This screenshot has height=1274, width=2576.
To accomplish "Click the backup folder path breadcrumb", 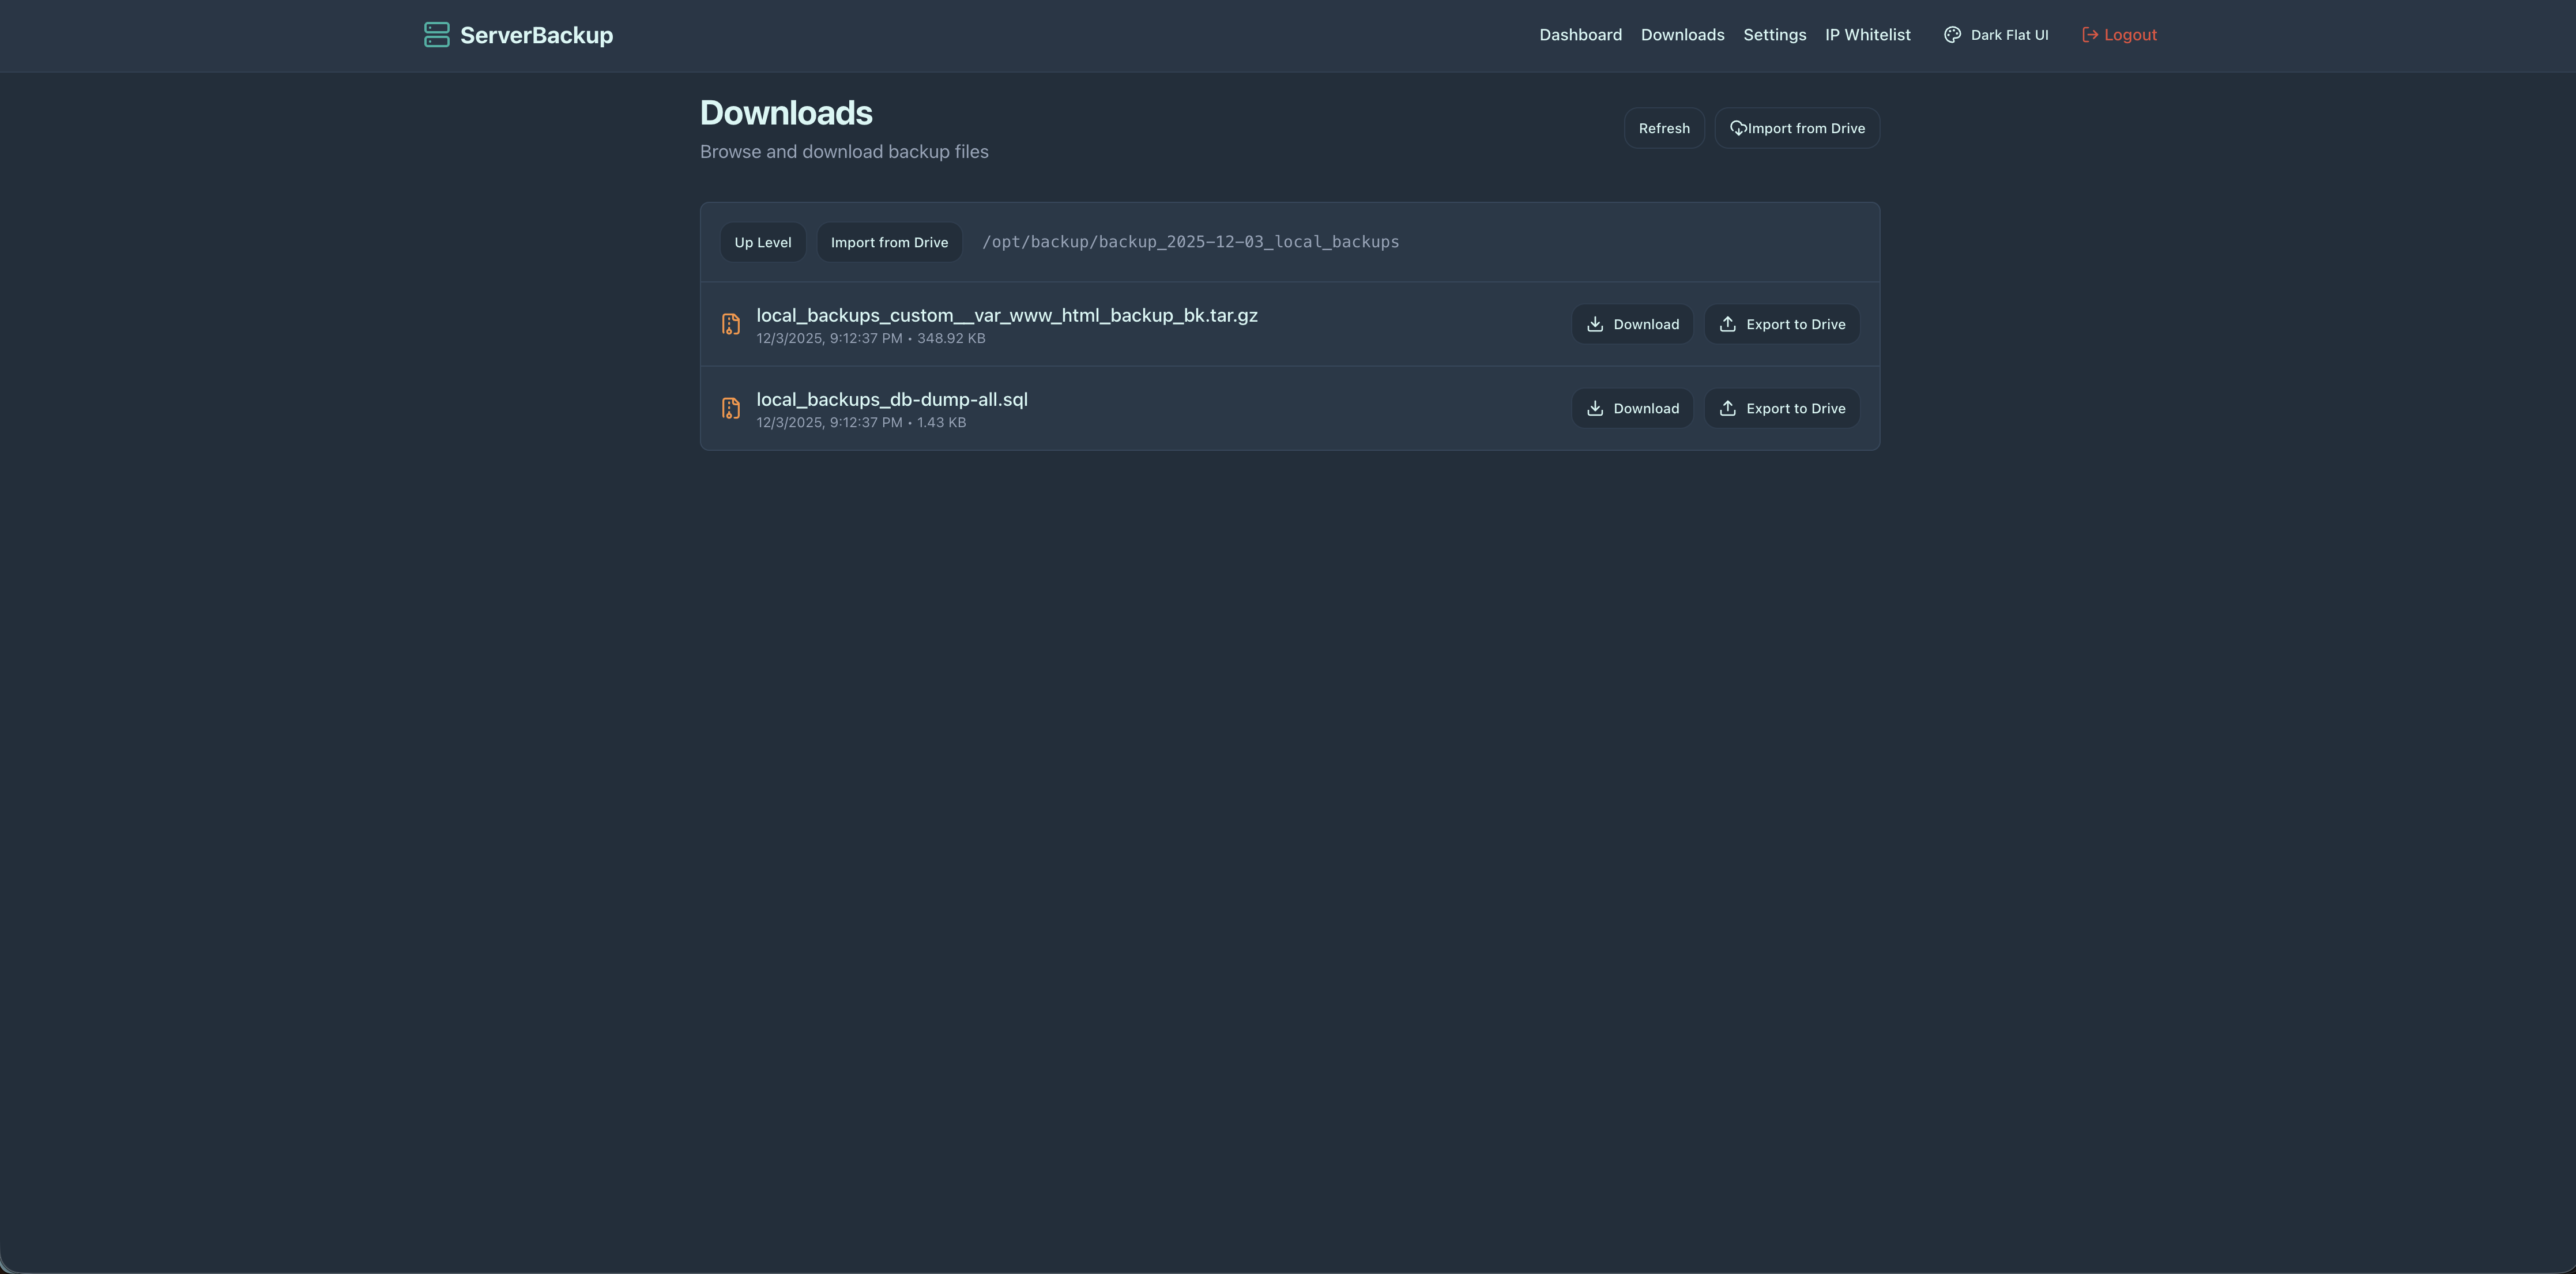I will [x=1190, y=241].
